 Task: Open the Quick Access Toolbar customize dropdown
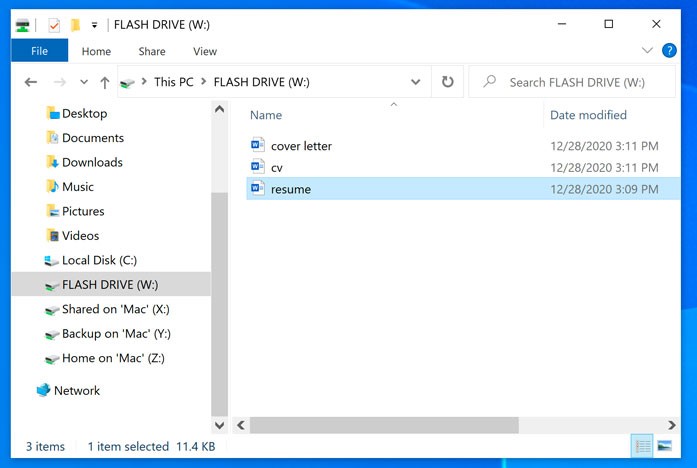coord(94,25)
